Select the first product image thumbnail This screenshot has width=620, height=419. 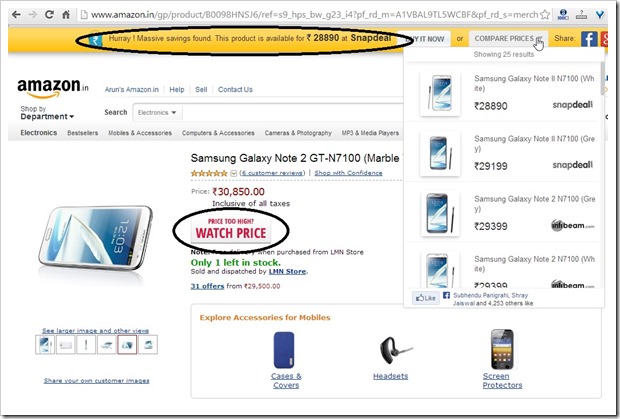click(x=46, y=345)
